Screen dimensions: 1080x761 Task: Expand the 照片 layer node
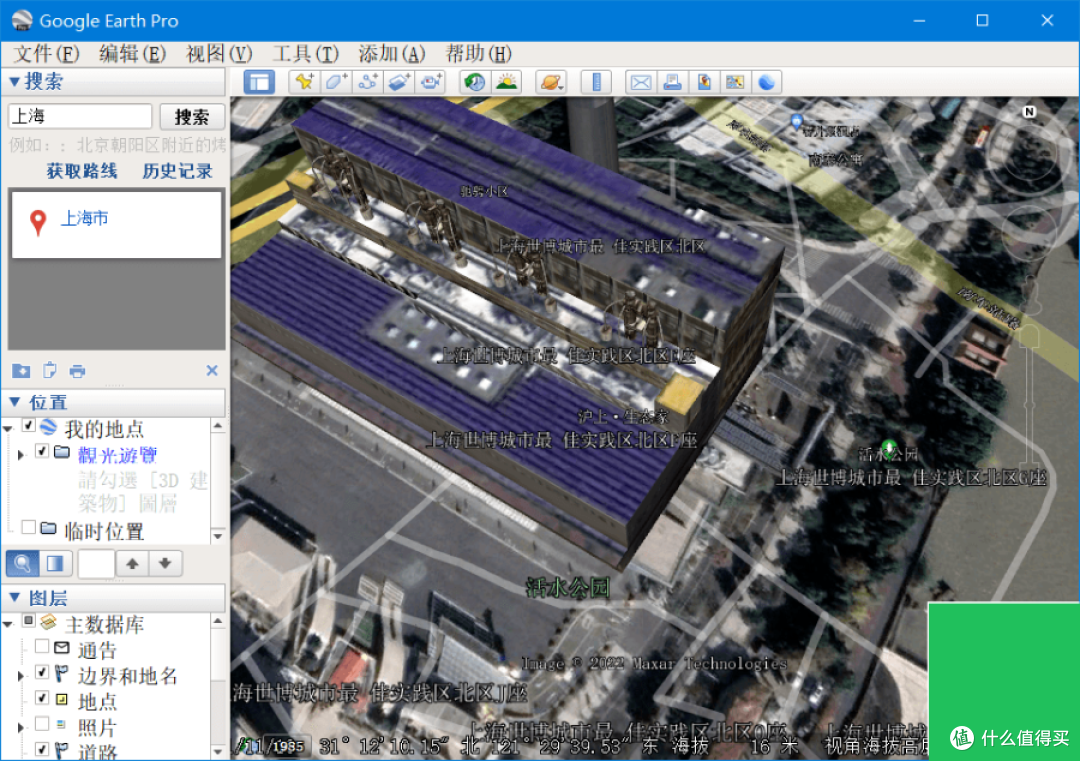21,727
